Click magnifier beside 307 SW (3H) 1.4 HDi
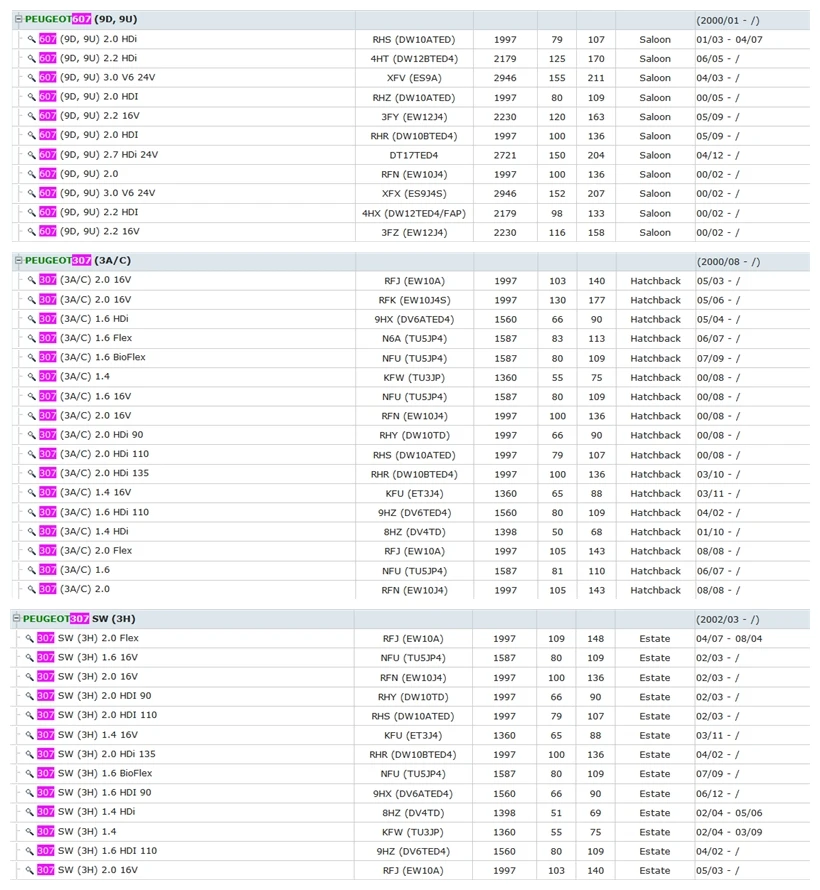This screenshot has height=890, width=820. [x=30, y=812]
